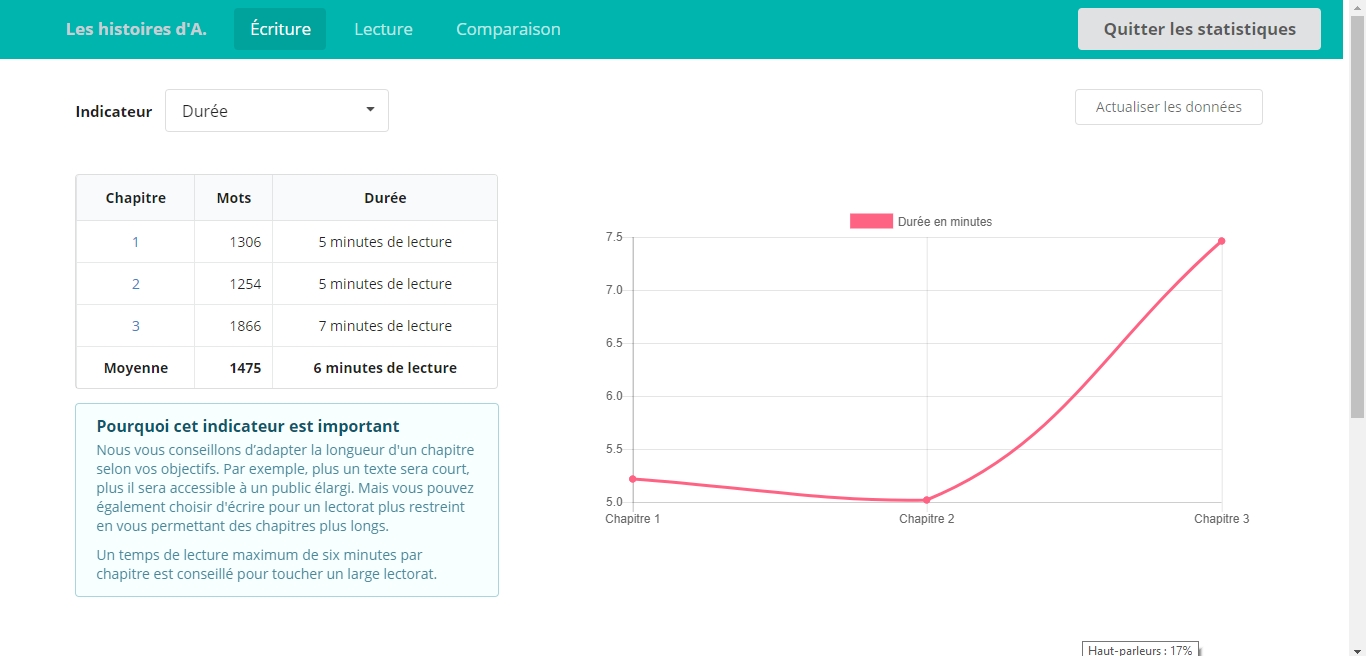Open chapter 1 link in the table
The image size is (1366, 656).
[136, 242]
